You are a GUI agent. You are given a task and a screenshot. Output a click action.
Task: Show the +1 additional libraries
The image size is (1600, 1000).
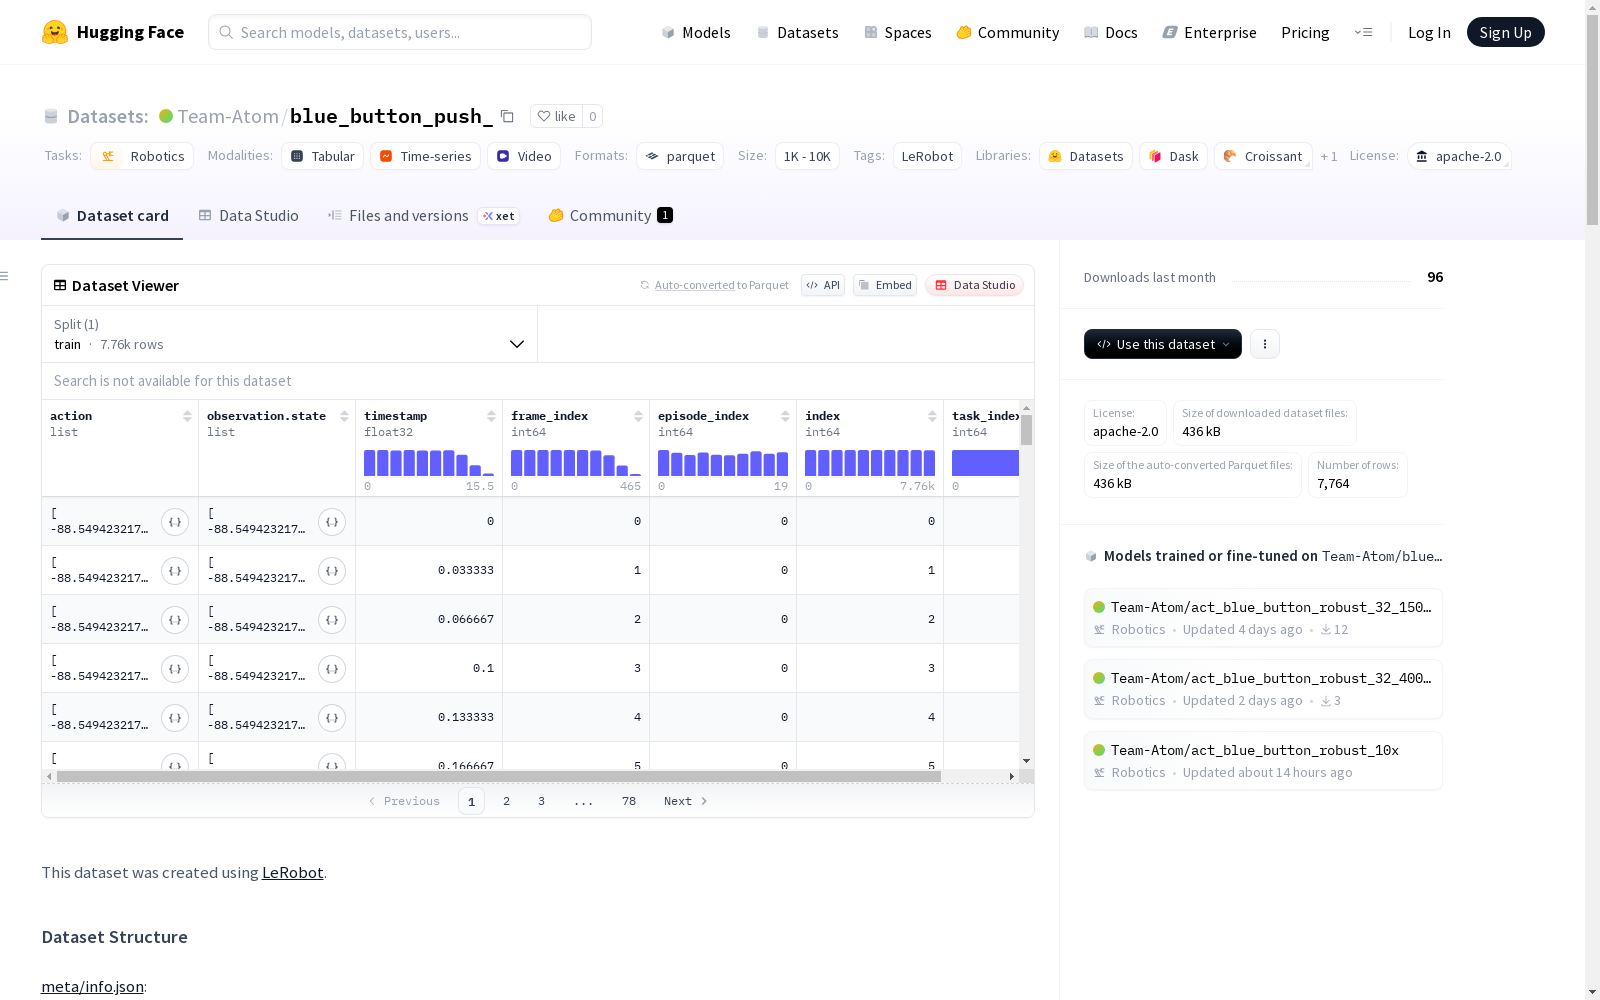click(1329, 156)
